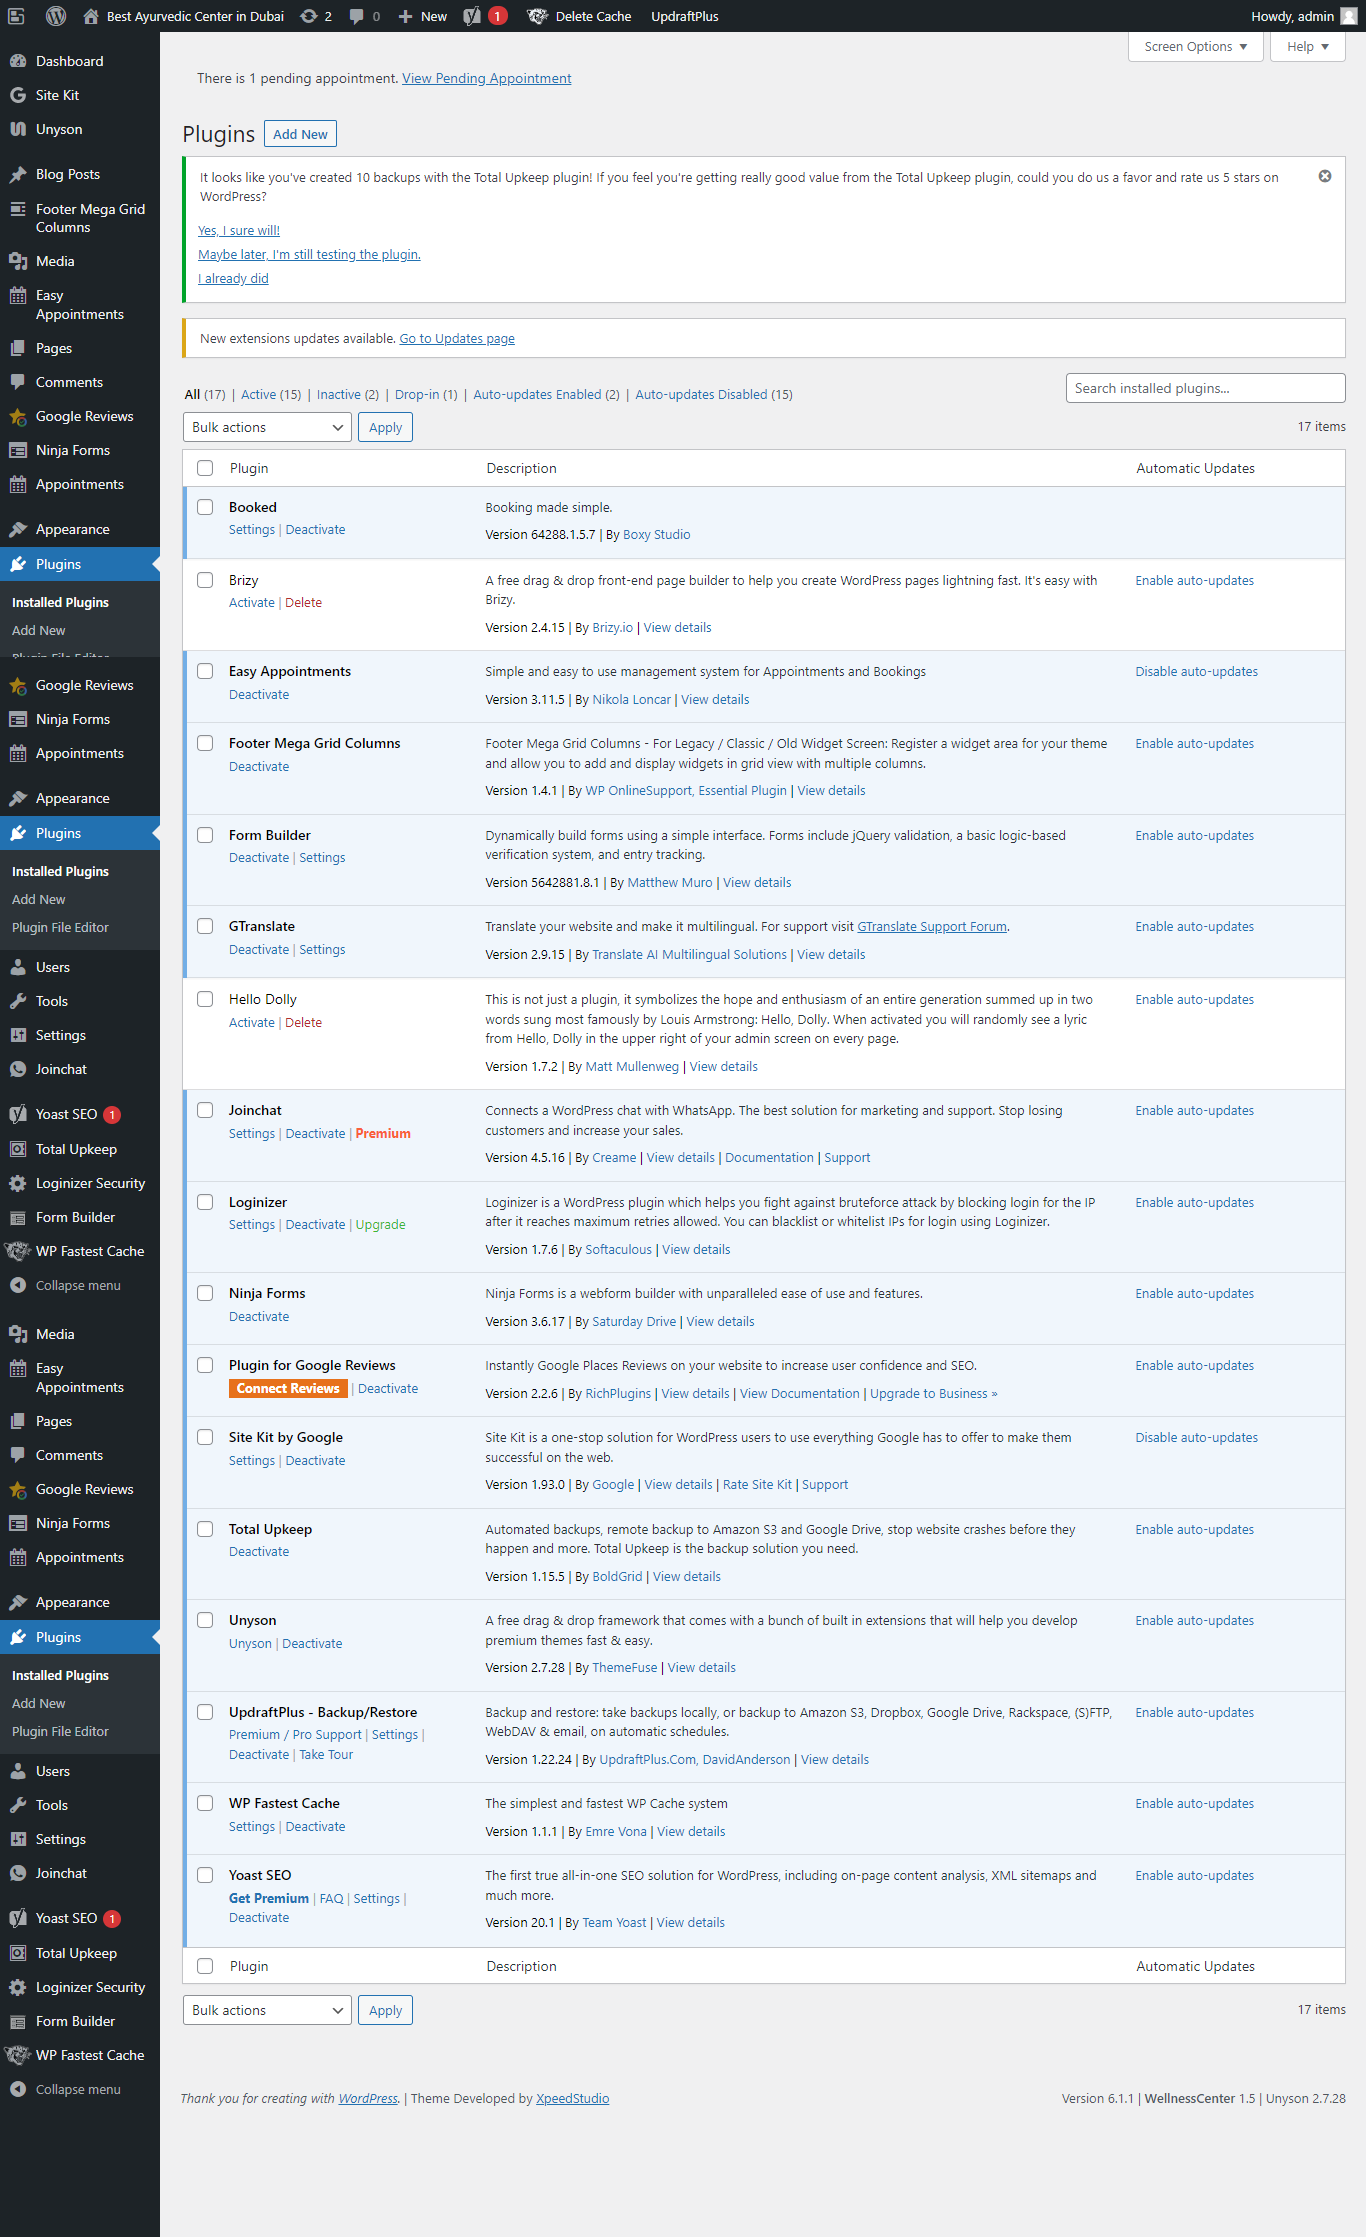Click the site name Best Ayurvedic Center in Dubai
Image resolution: width=1366 pixels, height=2238 pixels.
point(195,16)
